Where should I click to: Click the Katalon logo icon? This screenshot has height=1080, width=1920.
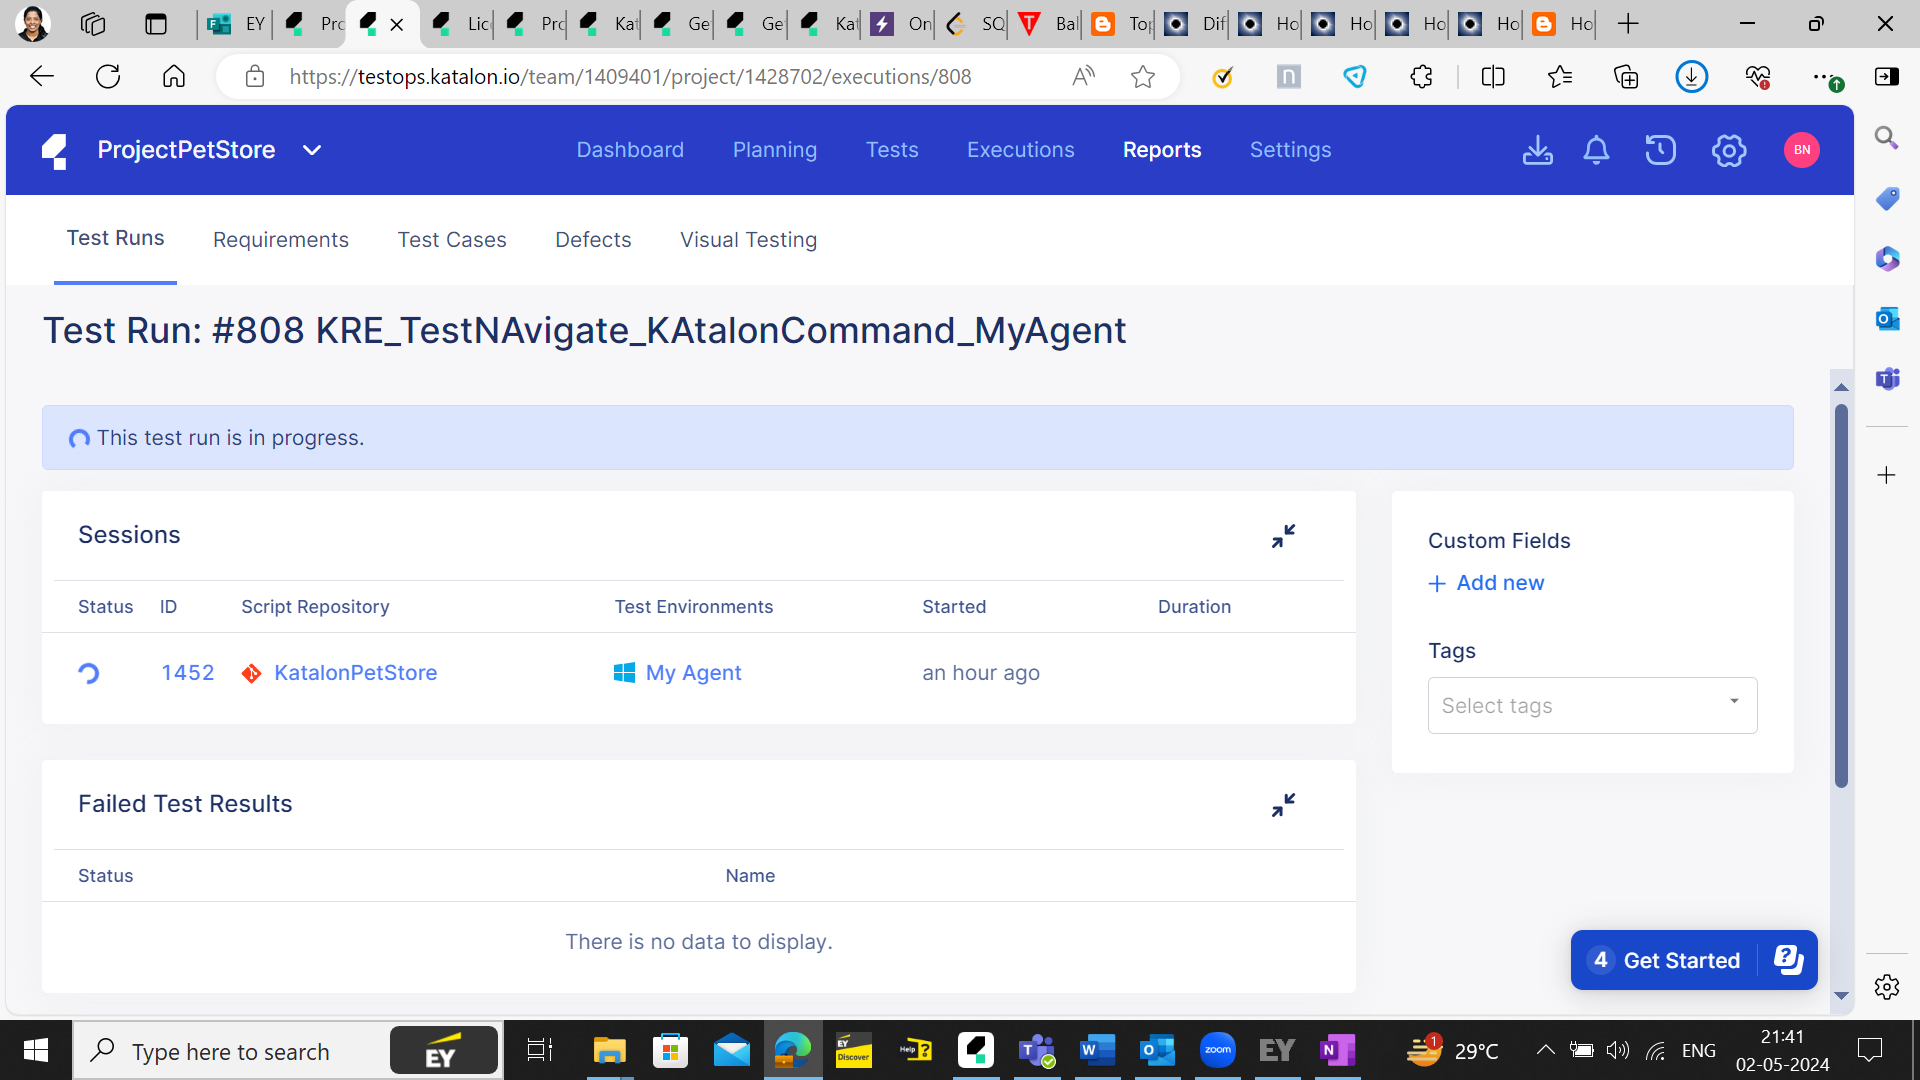point(55,151)
